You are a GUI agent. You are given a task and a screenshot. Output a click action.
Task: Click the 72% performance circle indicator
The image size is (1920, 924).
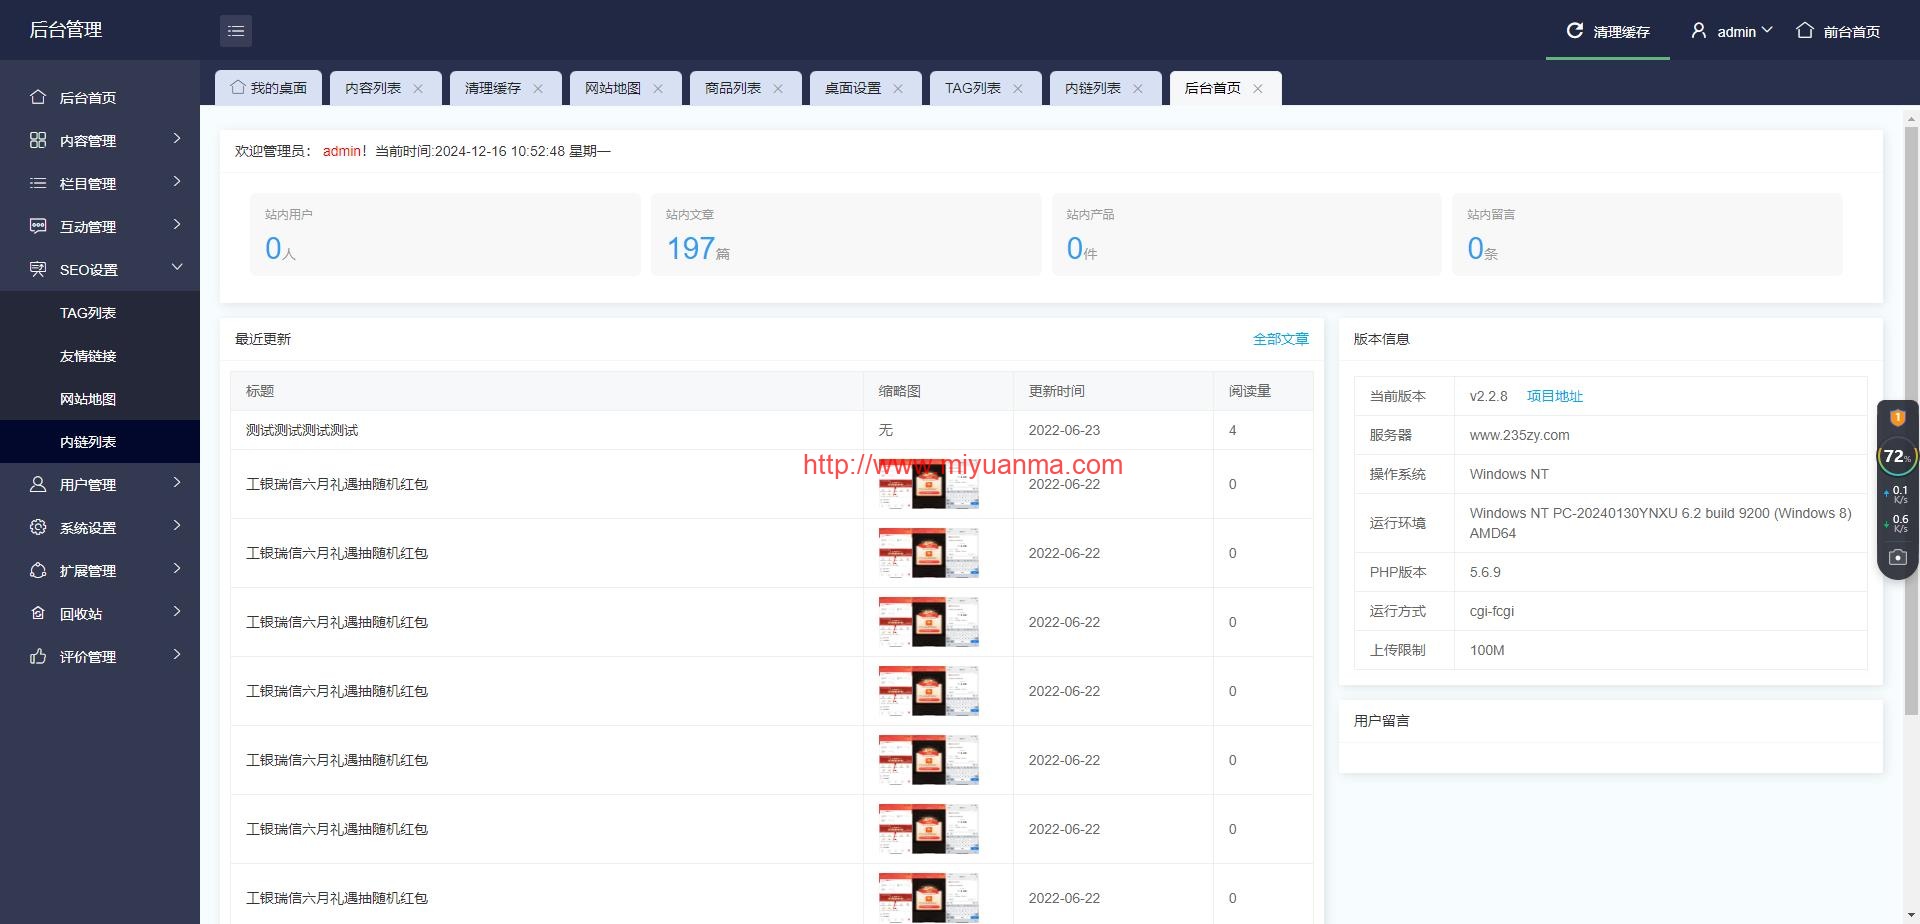tap(1896, 456)
